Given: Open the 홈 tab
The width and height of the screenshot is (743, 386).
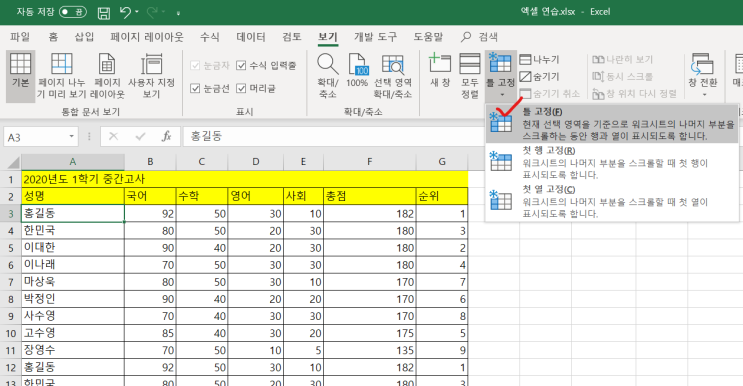Looking at the screenshot, I should click(x=53, y=36).
